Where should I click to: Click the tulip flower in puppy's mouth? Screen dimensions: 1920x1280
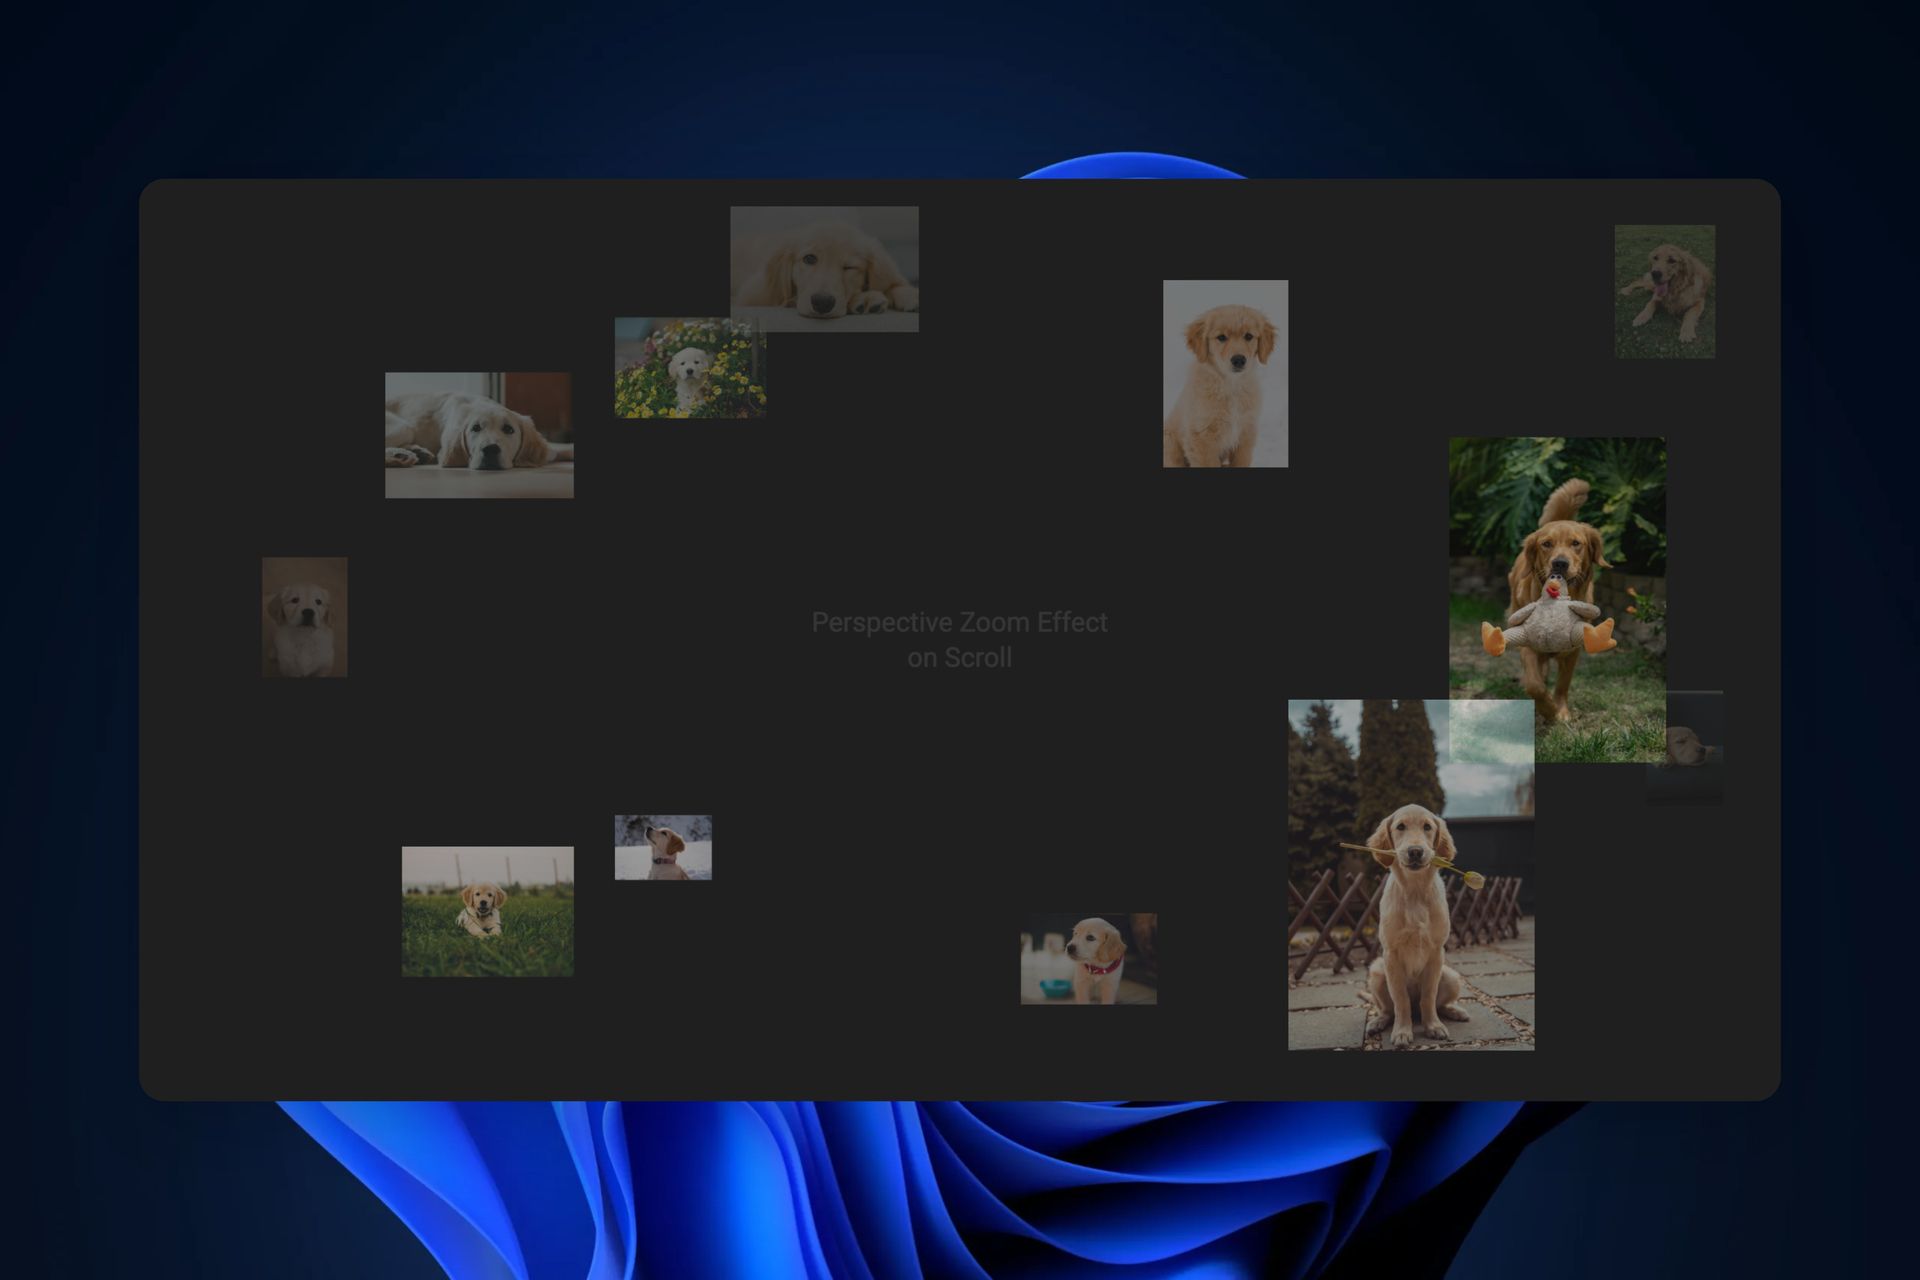click(x=1472, y=878)
